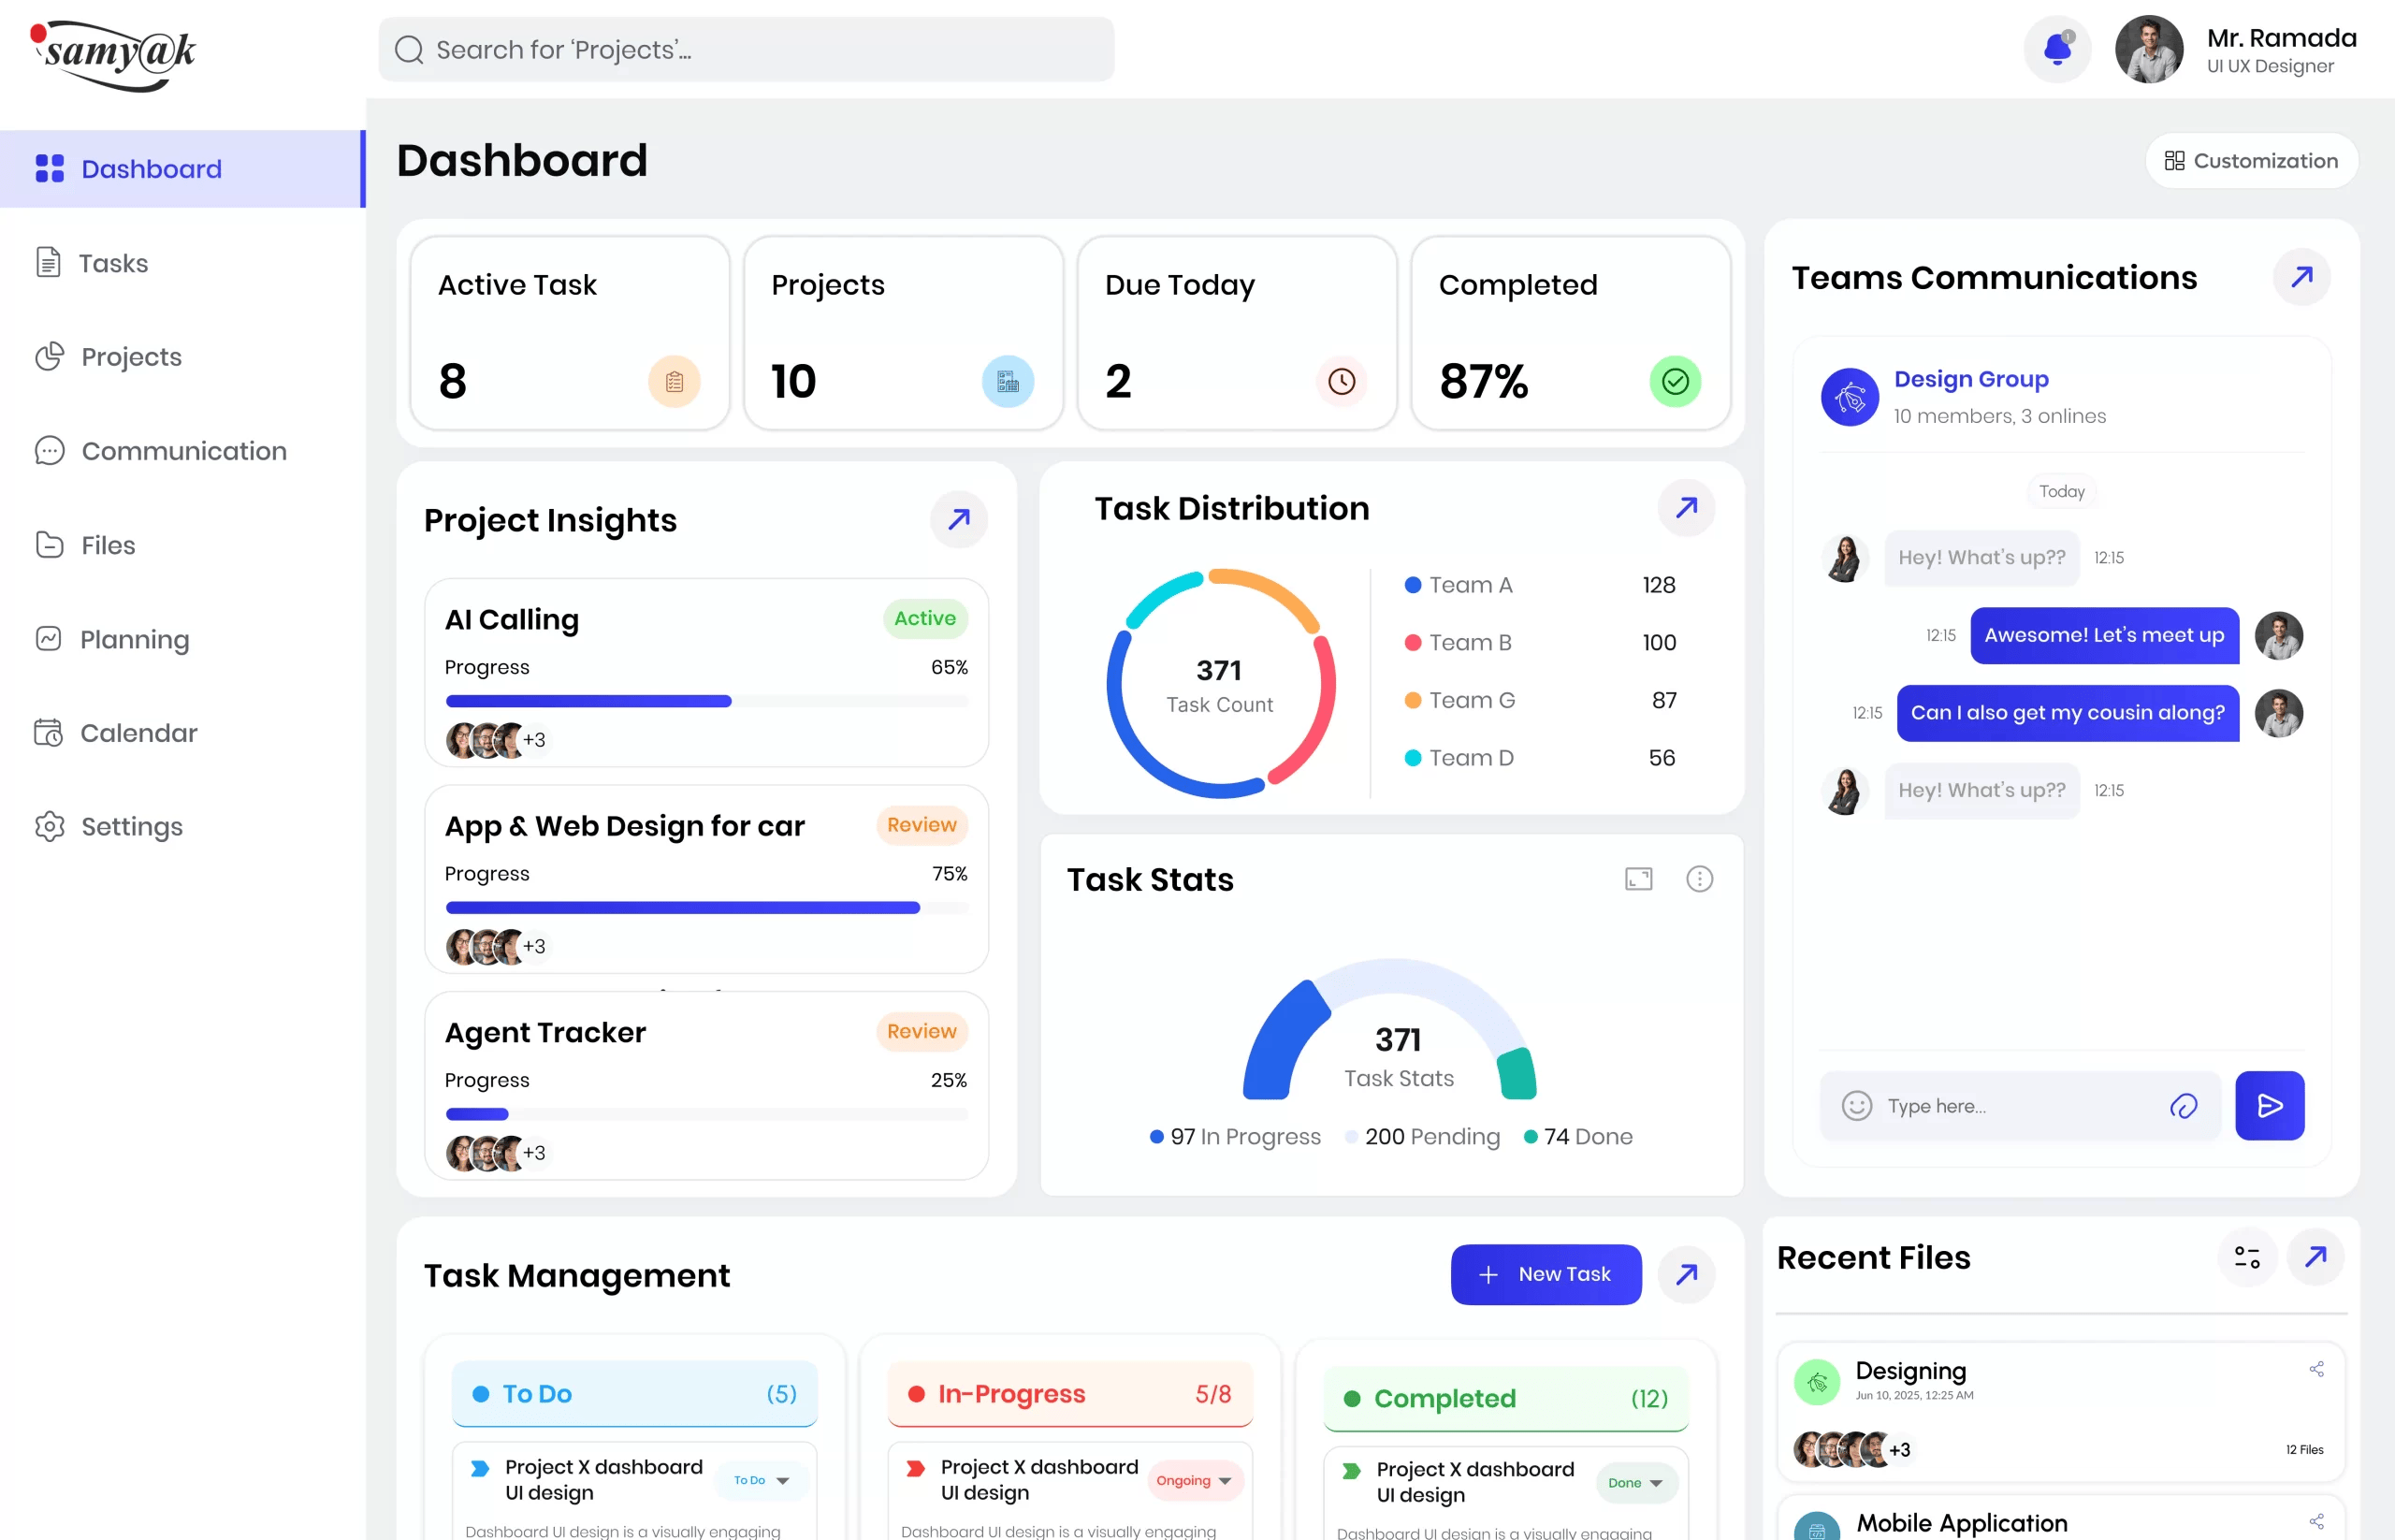Click the Ongoing task red flag icon
The image size is (2395, 1540).
pyautogui.click(x=916, y=1468)
